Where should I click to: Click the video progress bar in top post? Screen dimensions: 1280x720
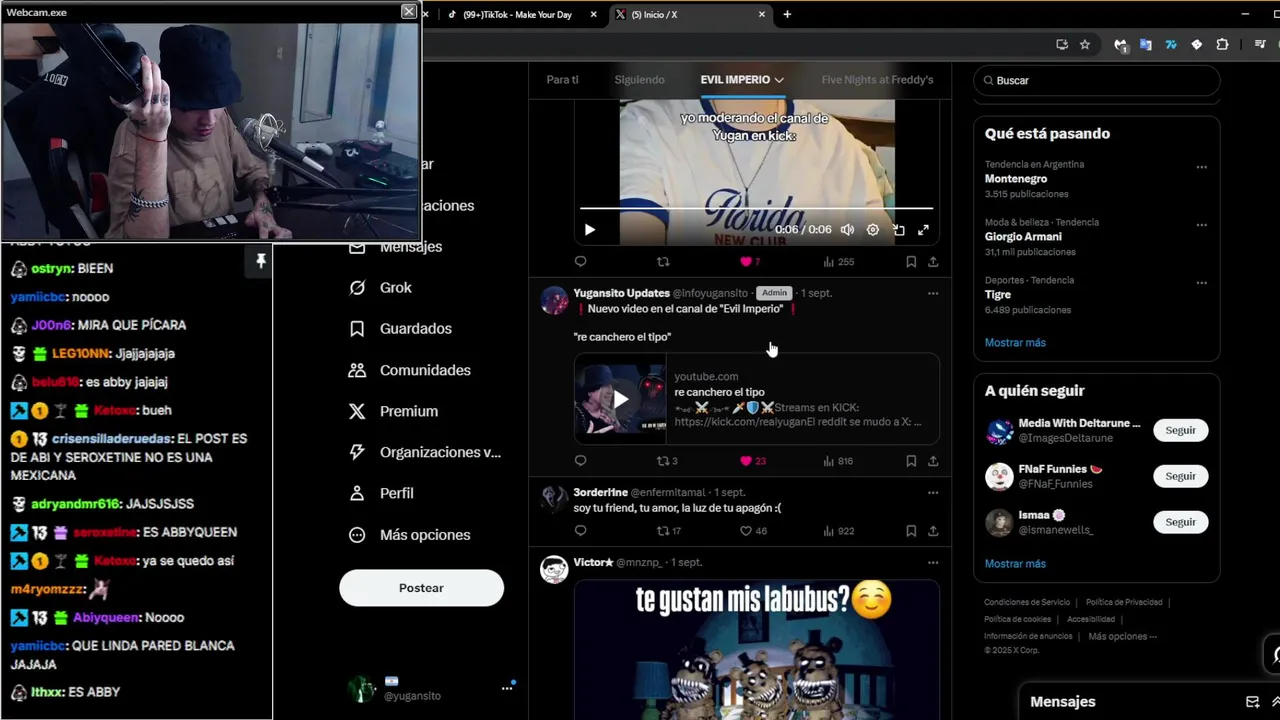(x=756, y=208)
